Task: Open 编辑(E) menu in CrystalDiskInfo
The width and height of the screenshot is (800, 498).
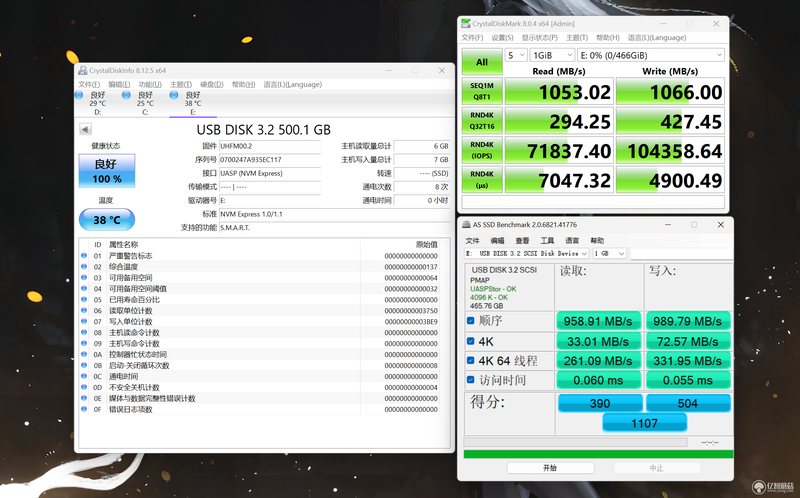Action: 119,85
